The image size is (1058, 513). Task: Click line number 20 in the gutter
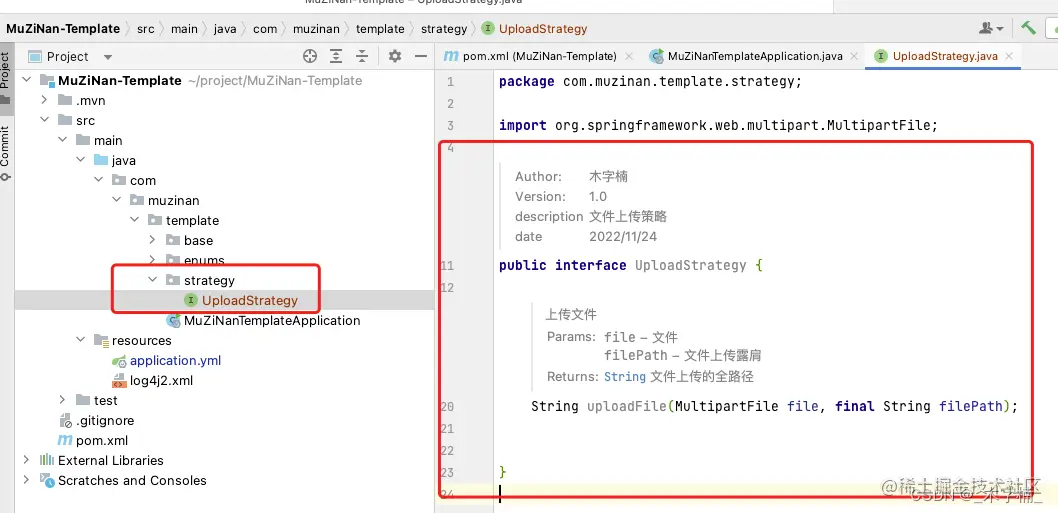pyautogui.click(x=446, y=406)
